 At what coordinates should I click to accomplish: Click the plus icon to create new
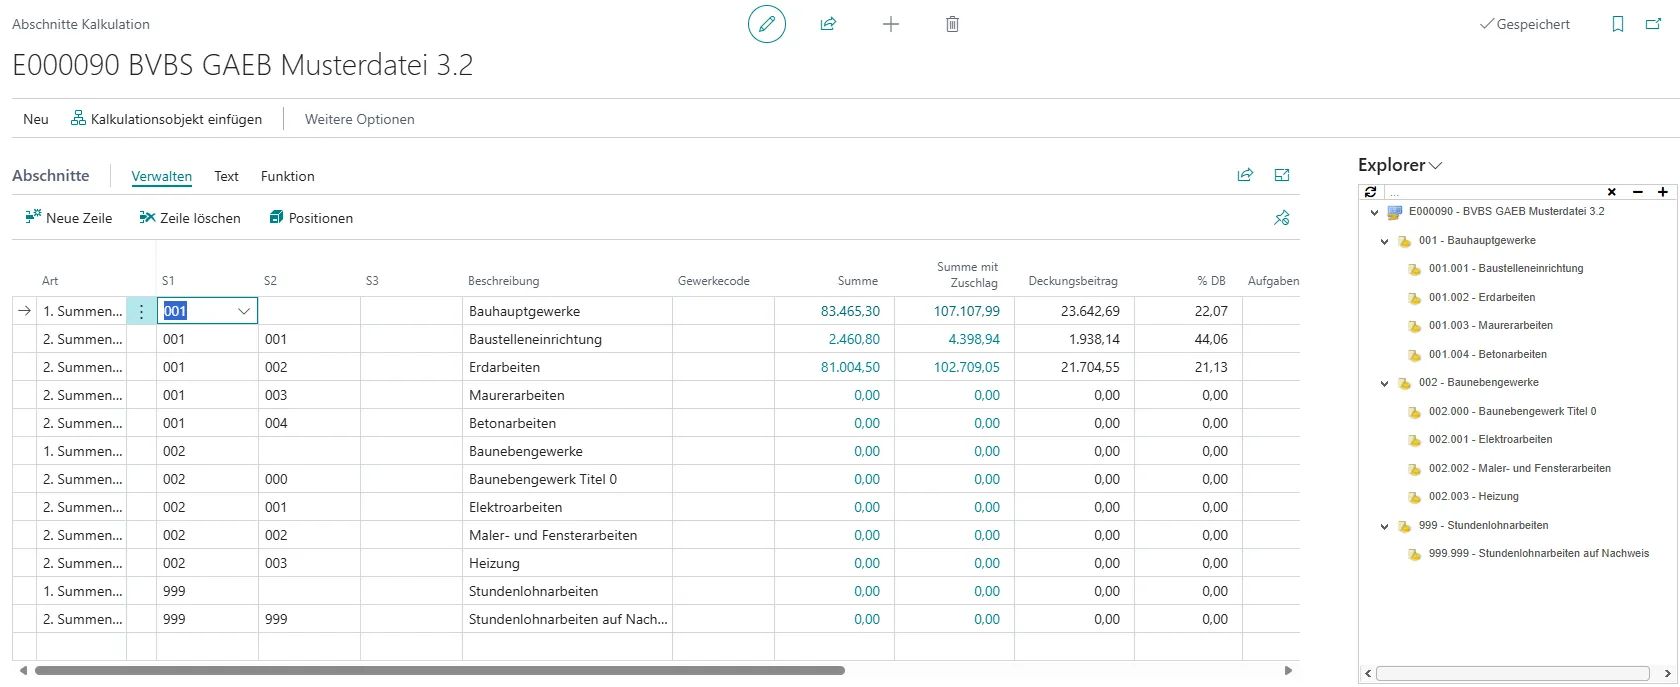coord(891,24)
